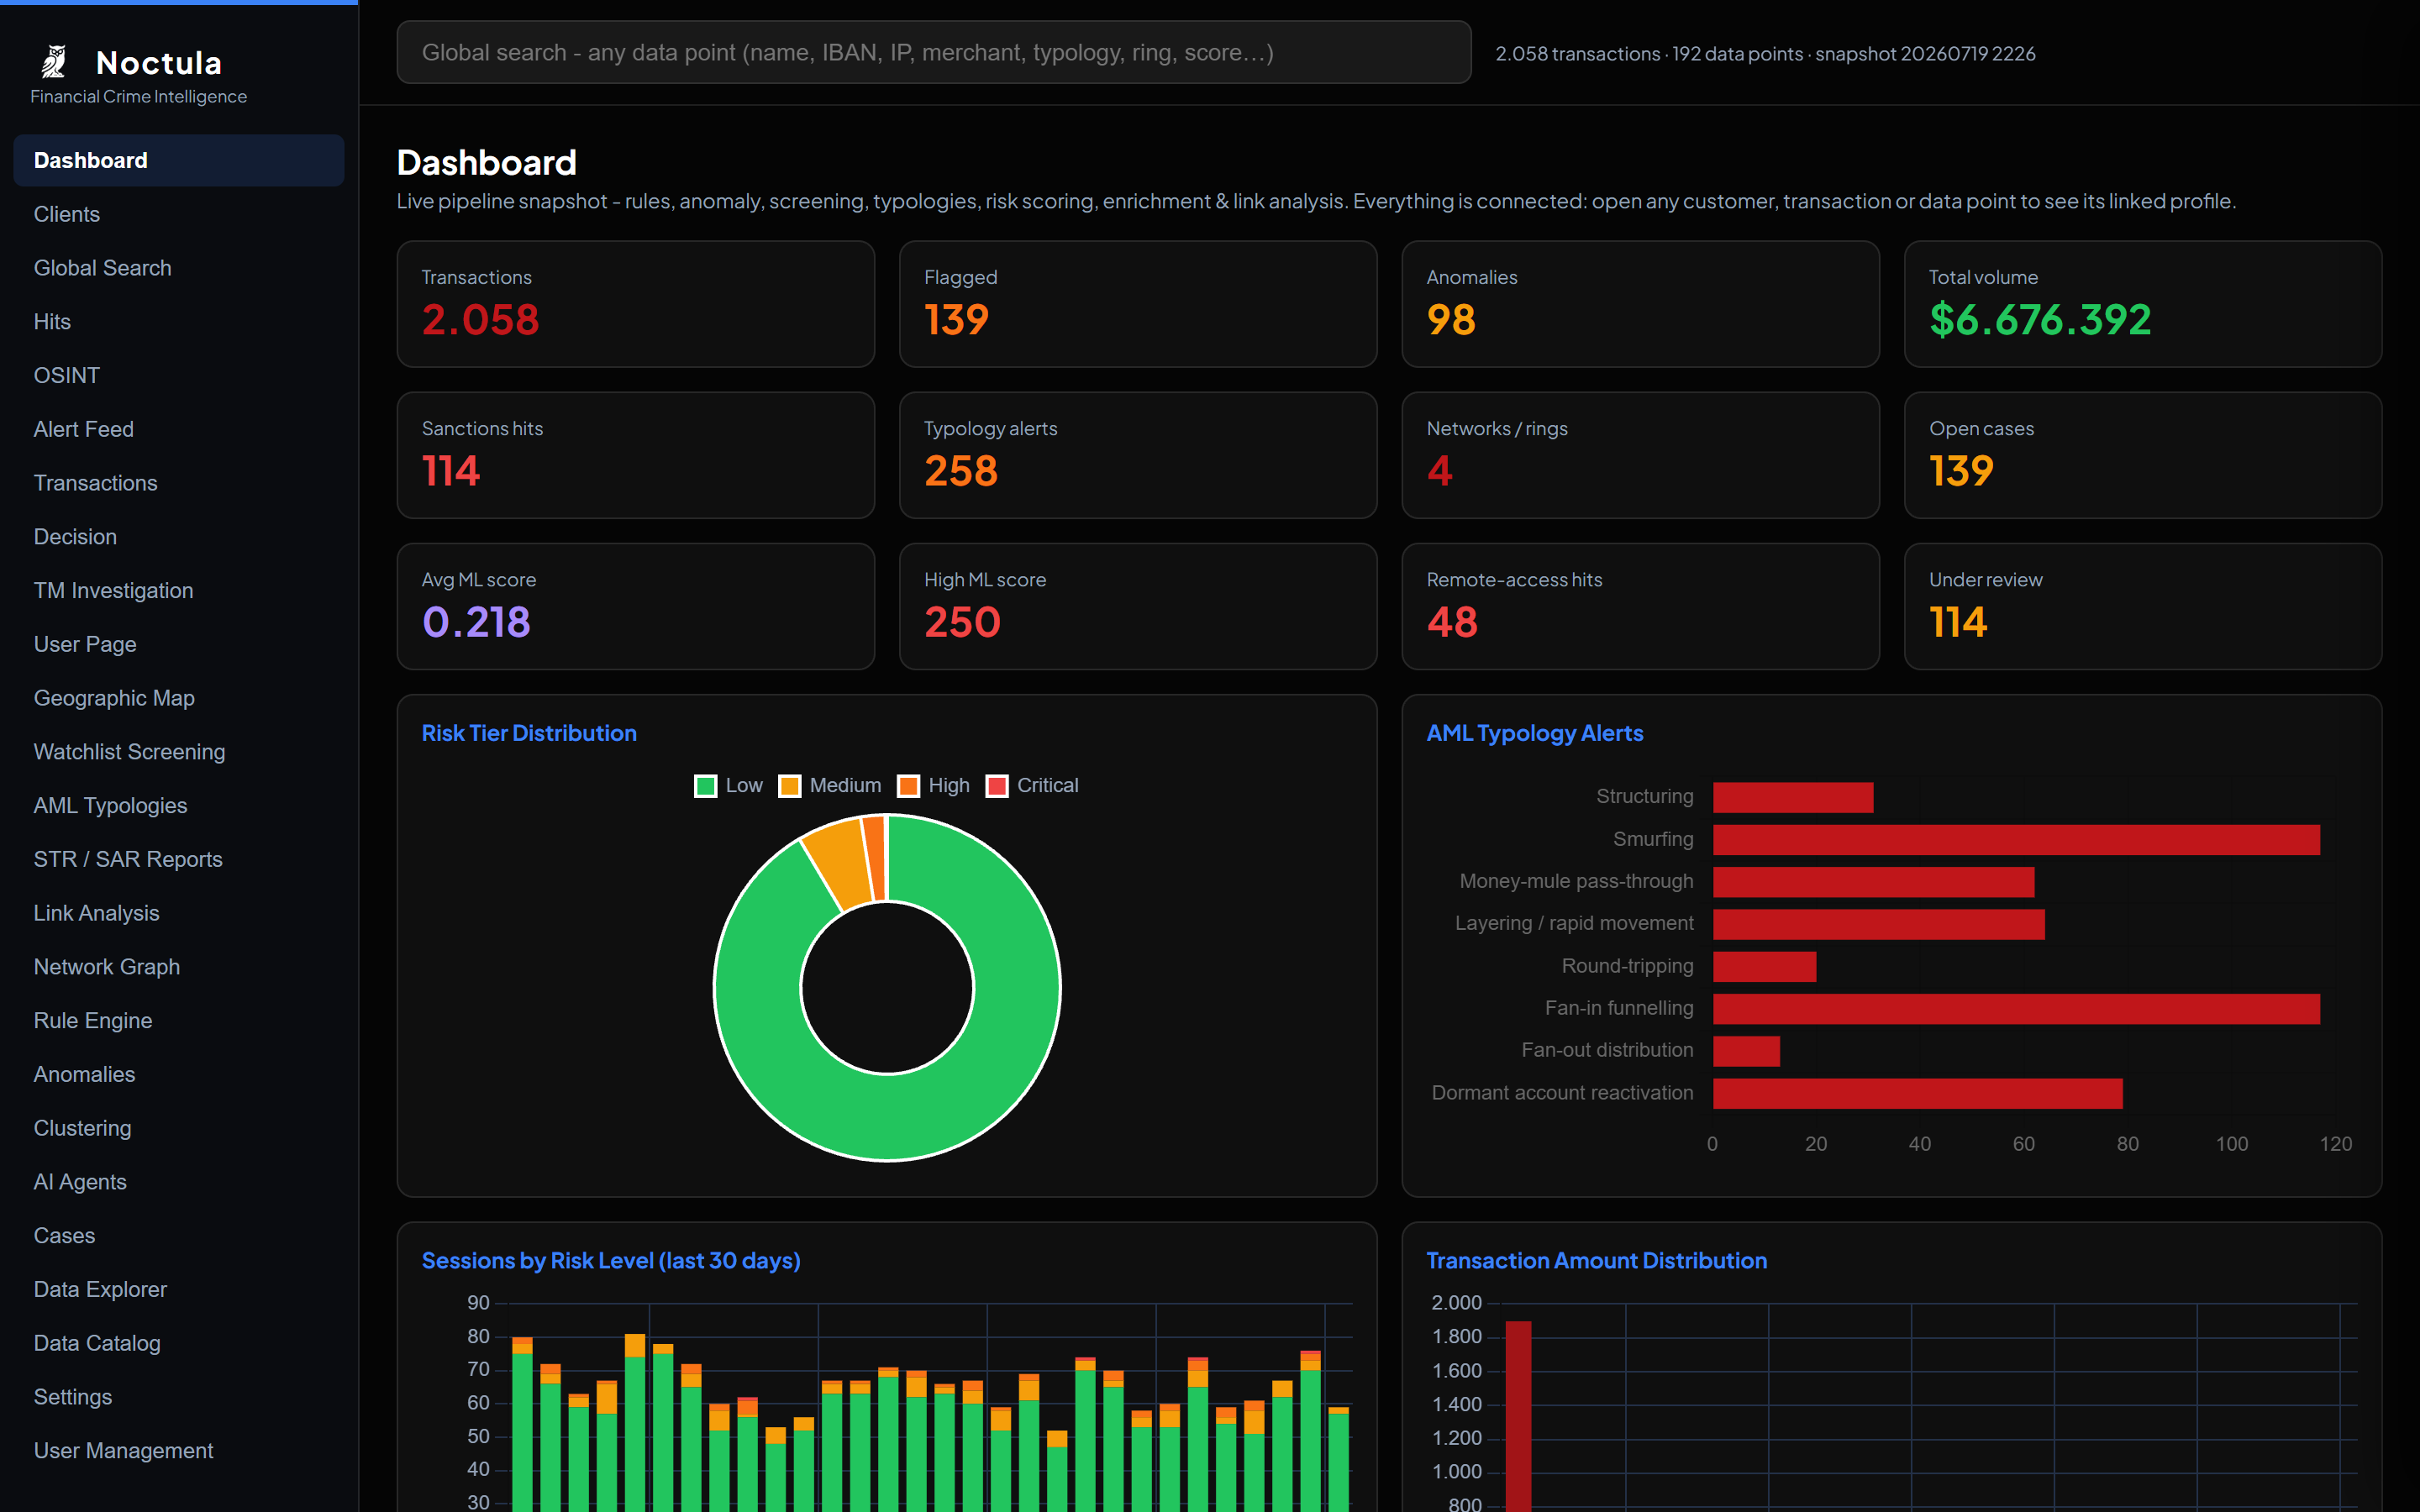2420x1512 pixels.
Task: Click Sessions by Risk Level heading
Action: 611,1261
